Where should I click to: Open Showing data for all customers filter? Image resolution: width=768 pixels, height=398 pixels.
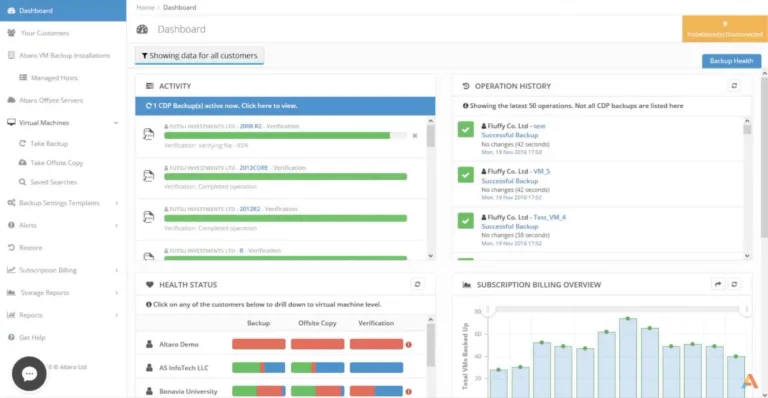coord(199,56)
